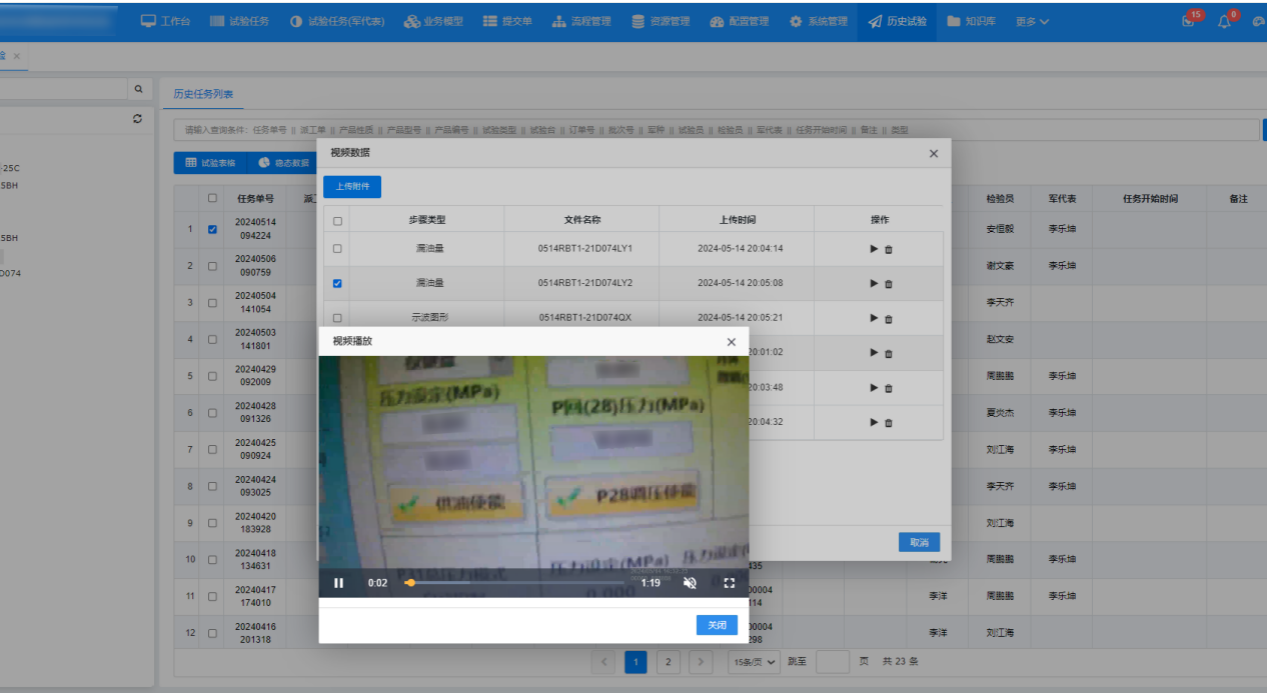
Task: Check task 20240504 141054 checkbox
Action: (x=212, y=302)
